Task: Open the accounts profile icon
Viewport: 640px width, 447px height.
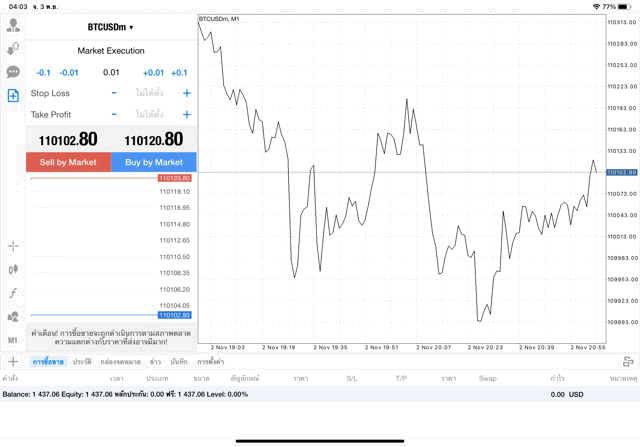Action: pyautogui.click(x=13, y=25)
